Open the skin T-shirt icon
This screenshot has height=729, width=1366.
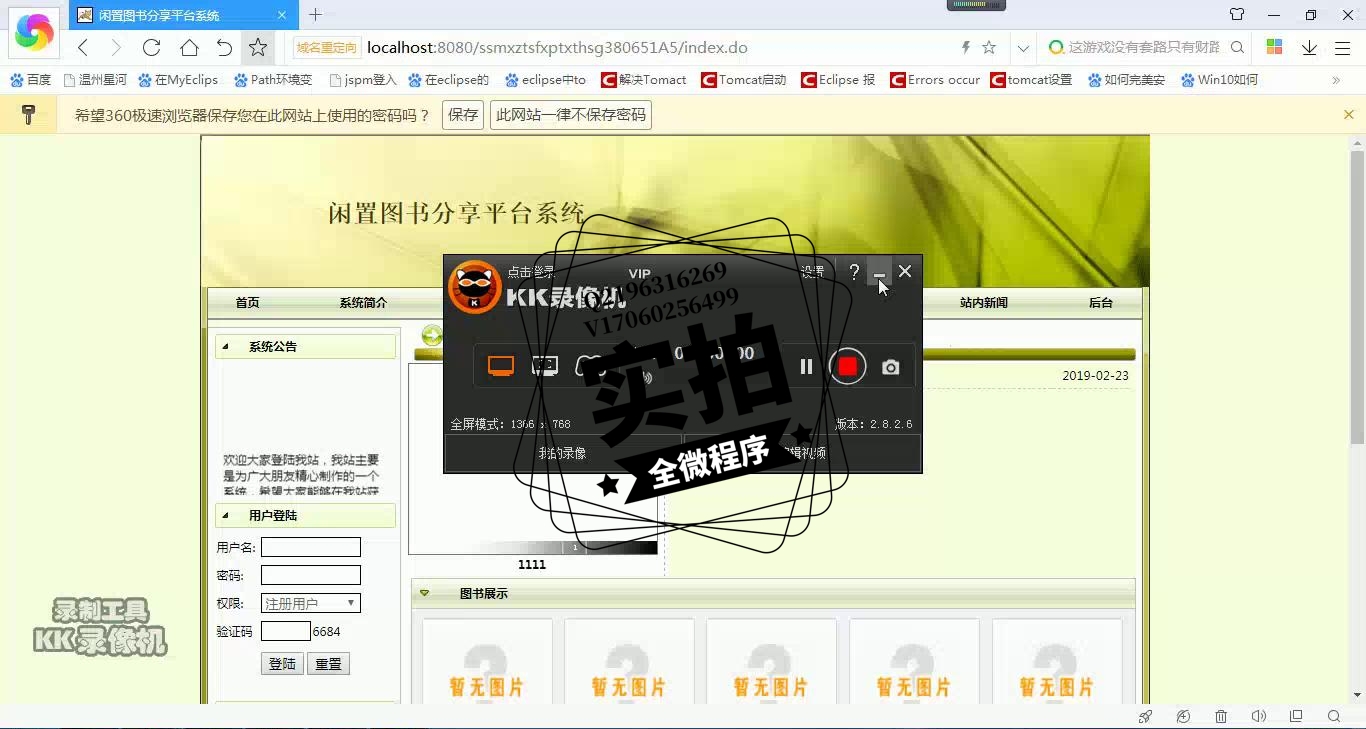pyautogui.click(x=1237, y=15)
